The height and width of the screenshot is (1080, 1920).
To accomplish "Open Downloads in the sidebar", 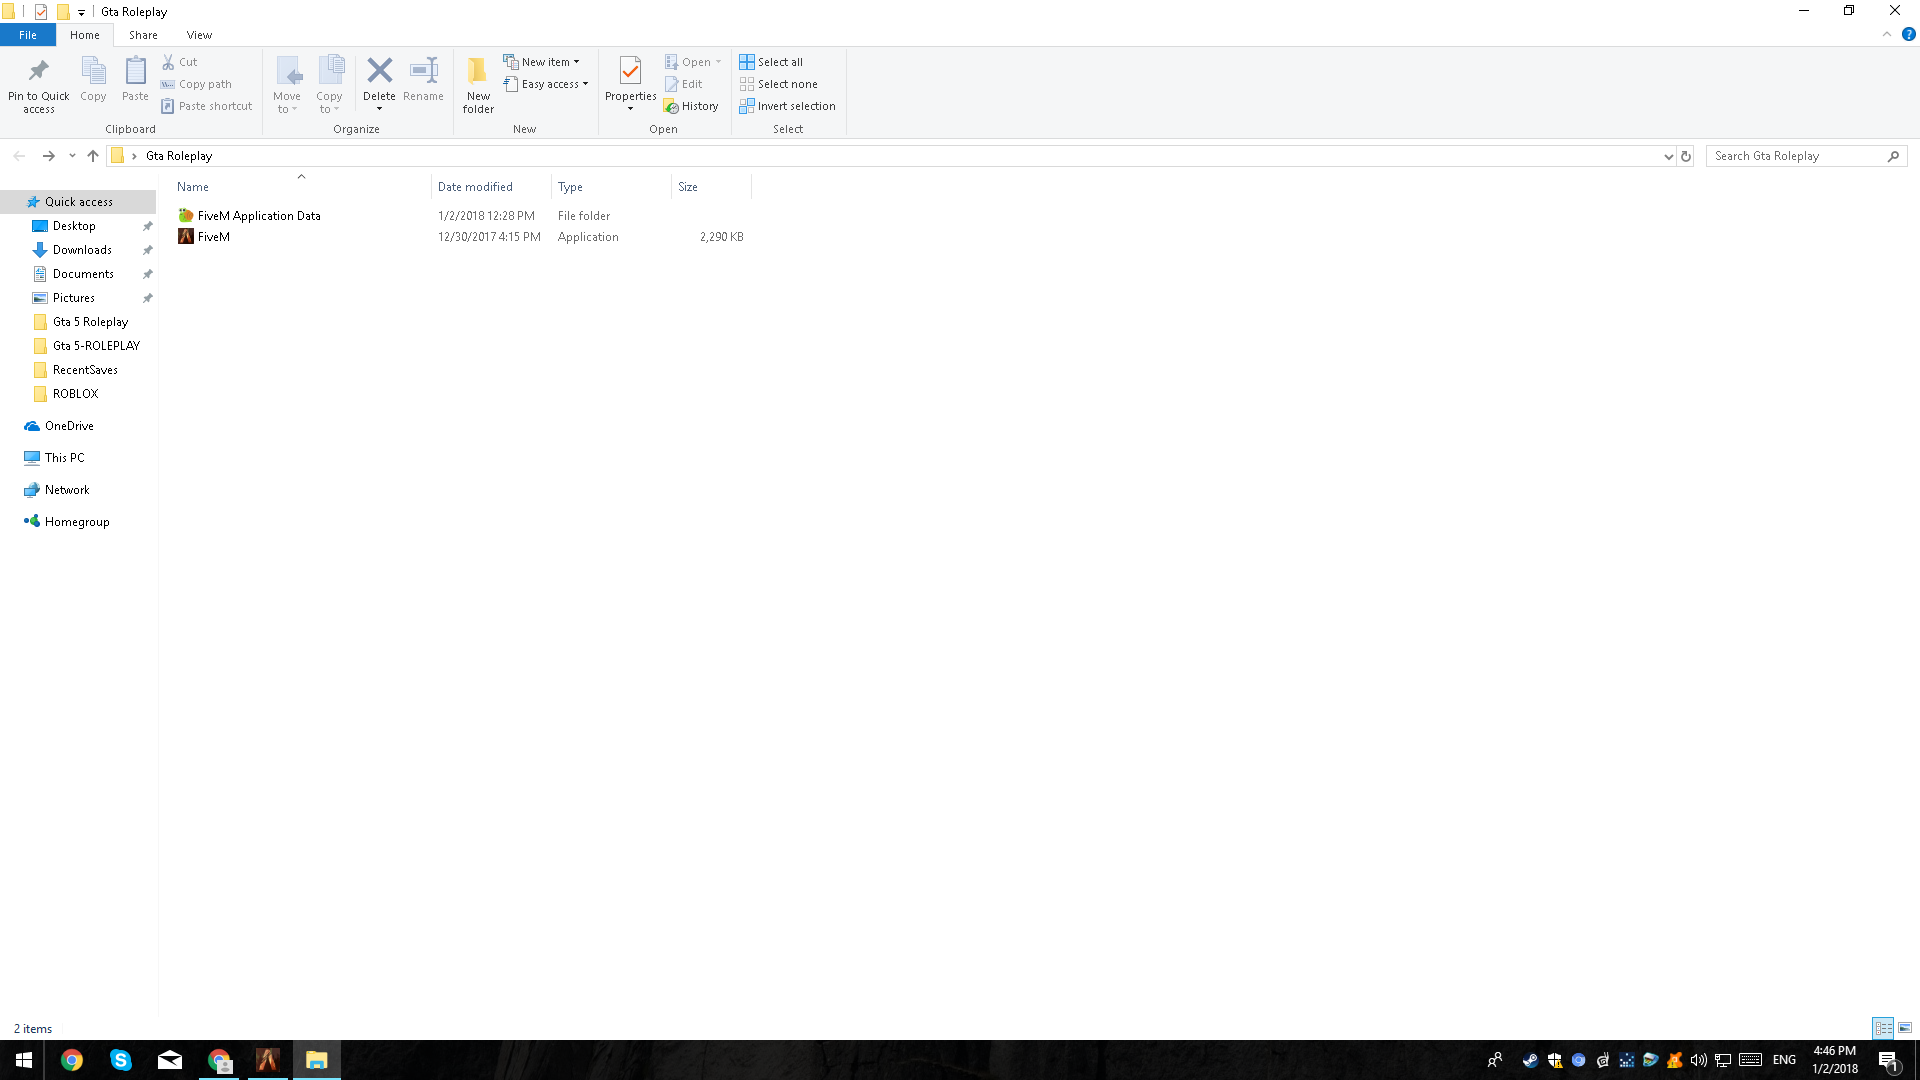I will click(82, 250).
